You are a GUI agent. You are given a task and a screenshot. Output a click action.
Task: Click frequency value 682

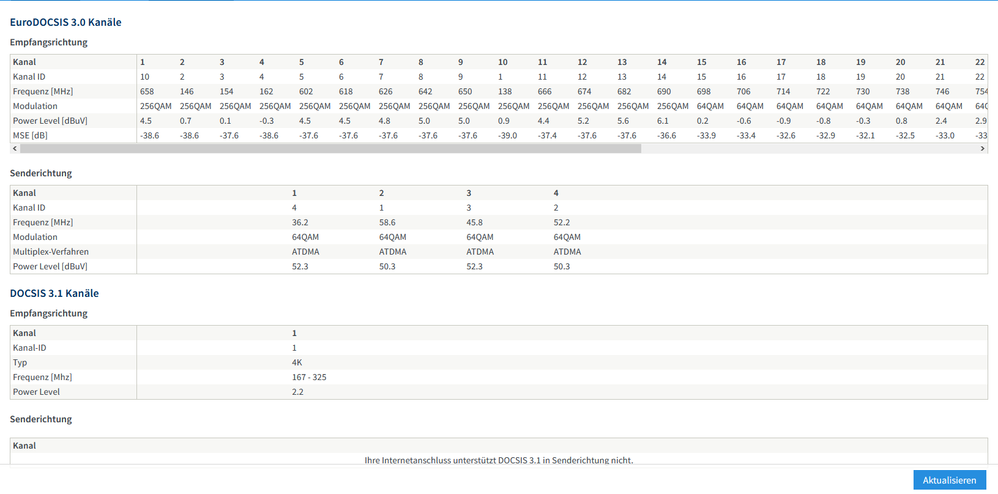624,92
